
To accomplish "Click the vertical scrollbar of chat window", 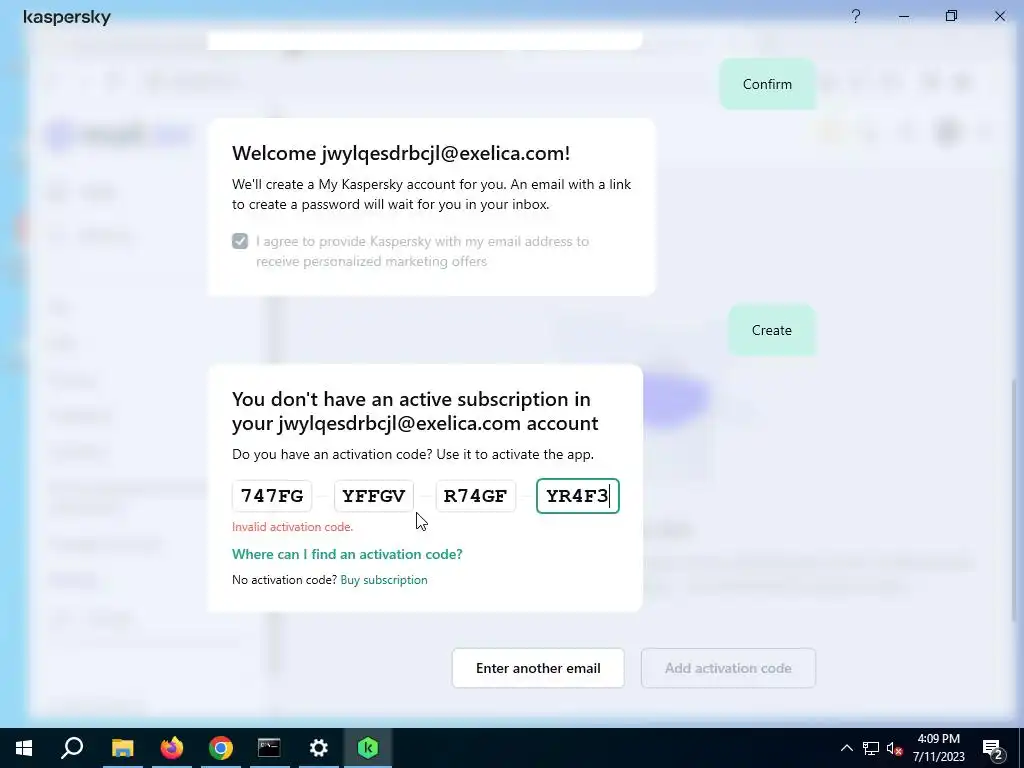I will point(1014,500).
